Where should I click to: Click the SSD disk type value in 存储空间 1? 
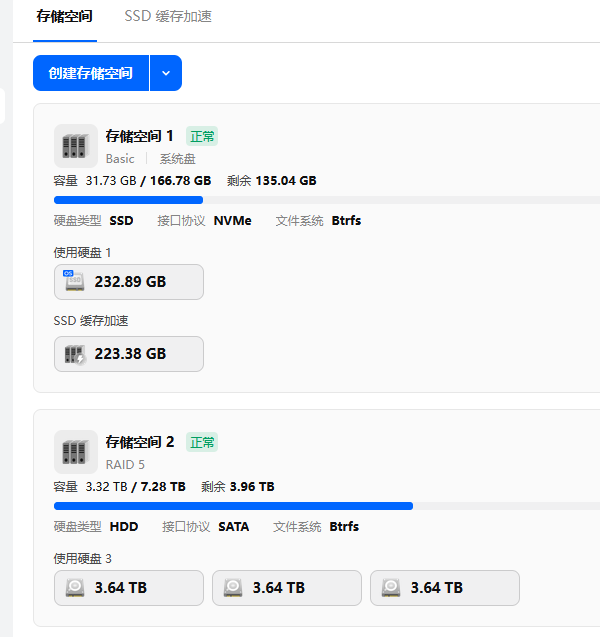point(121,221)
